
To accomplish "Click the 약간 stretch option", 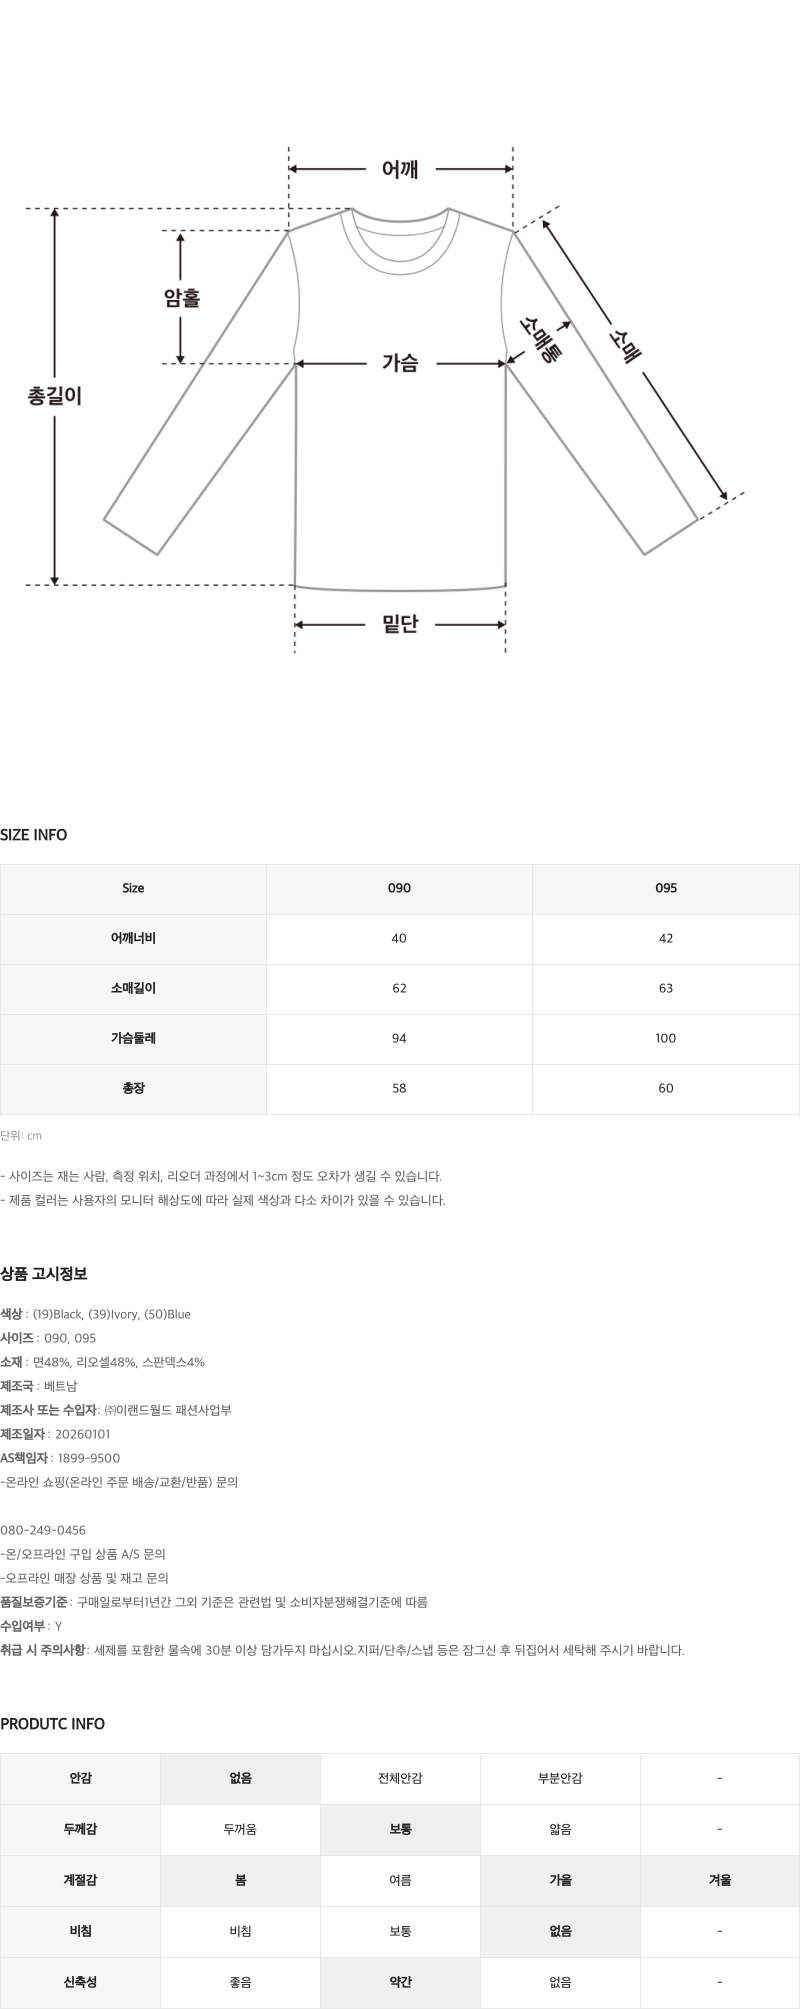I will coord(400,1982).
